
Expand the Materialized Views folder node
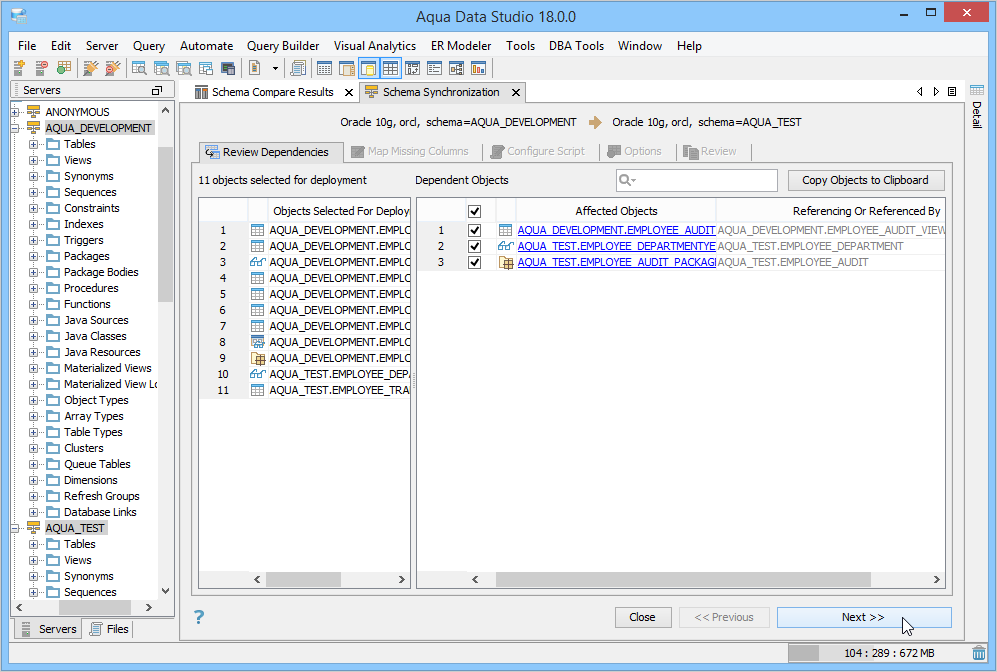33,368
